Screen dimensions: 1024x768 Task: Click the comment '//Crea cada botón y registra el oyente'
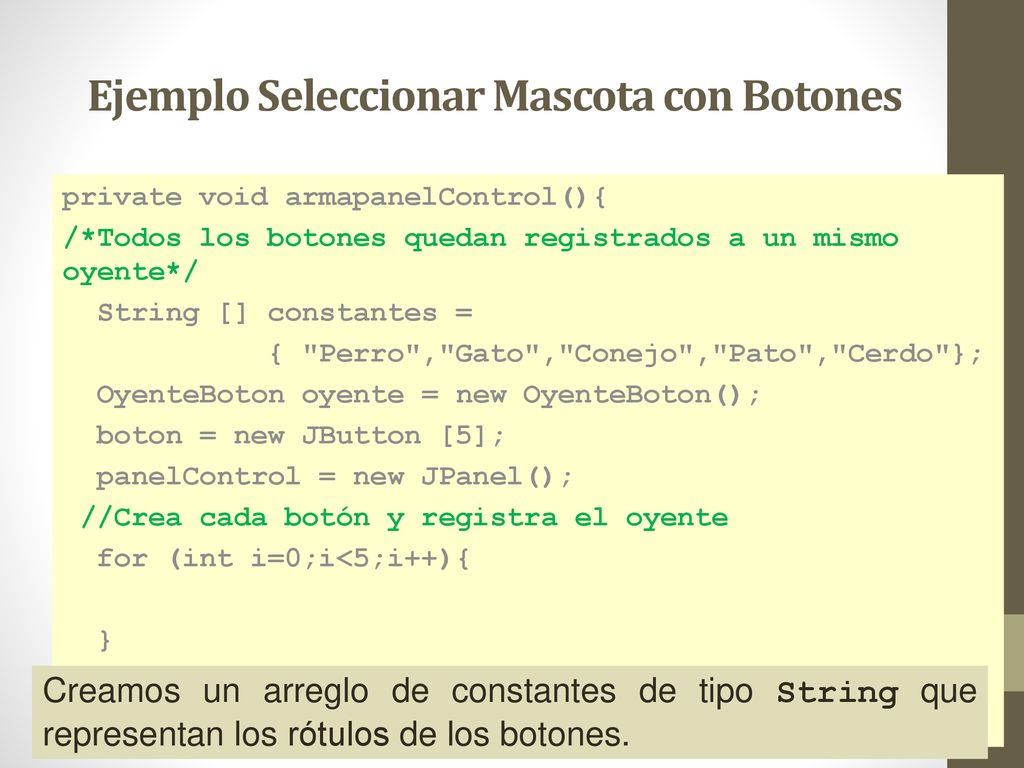[x=405, y=518]
